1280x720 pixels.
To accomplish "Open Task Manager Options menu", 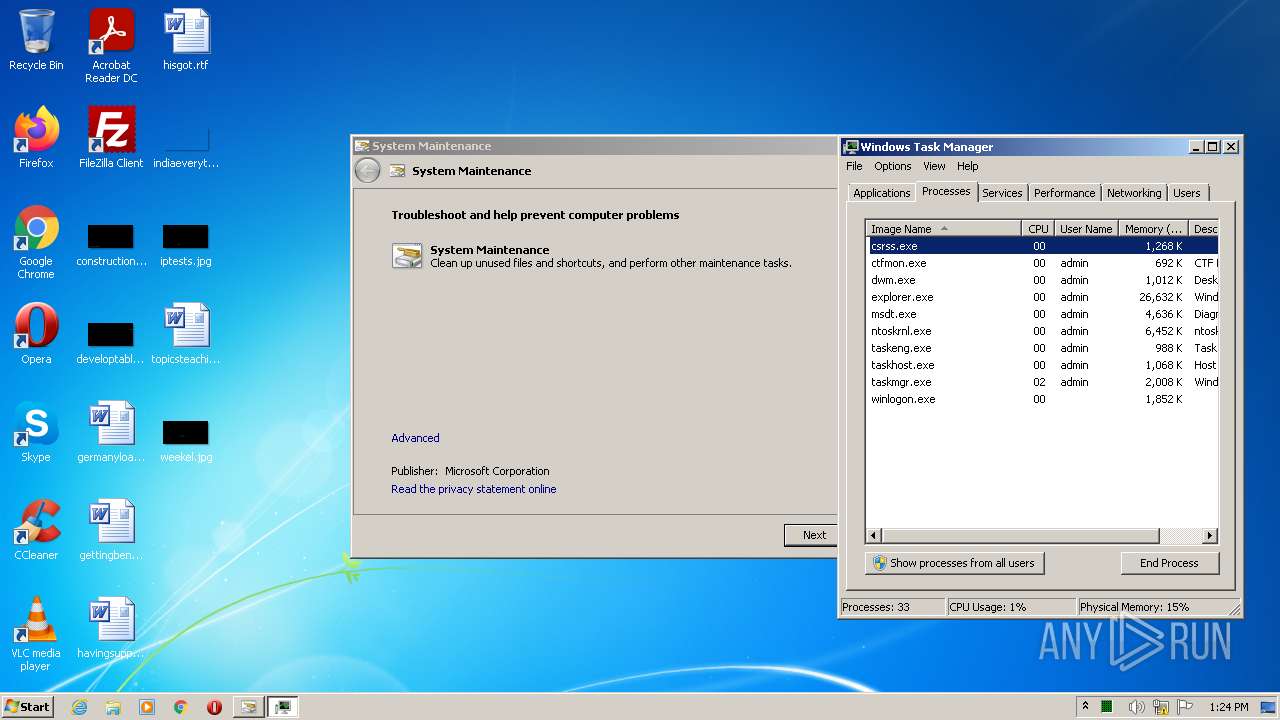I will click(893, 166).
